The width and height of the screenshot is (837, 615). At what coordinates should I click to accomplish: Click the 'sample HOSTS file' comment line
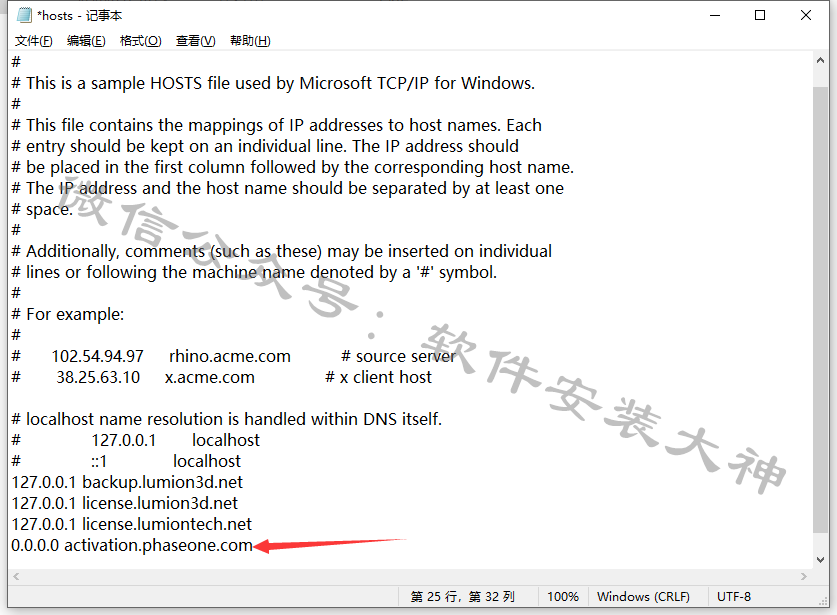pos(273,83)
